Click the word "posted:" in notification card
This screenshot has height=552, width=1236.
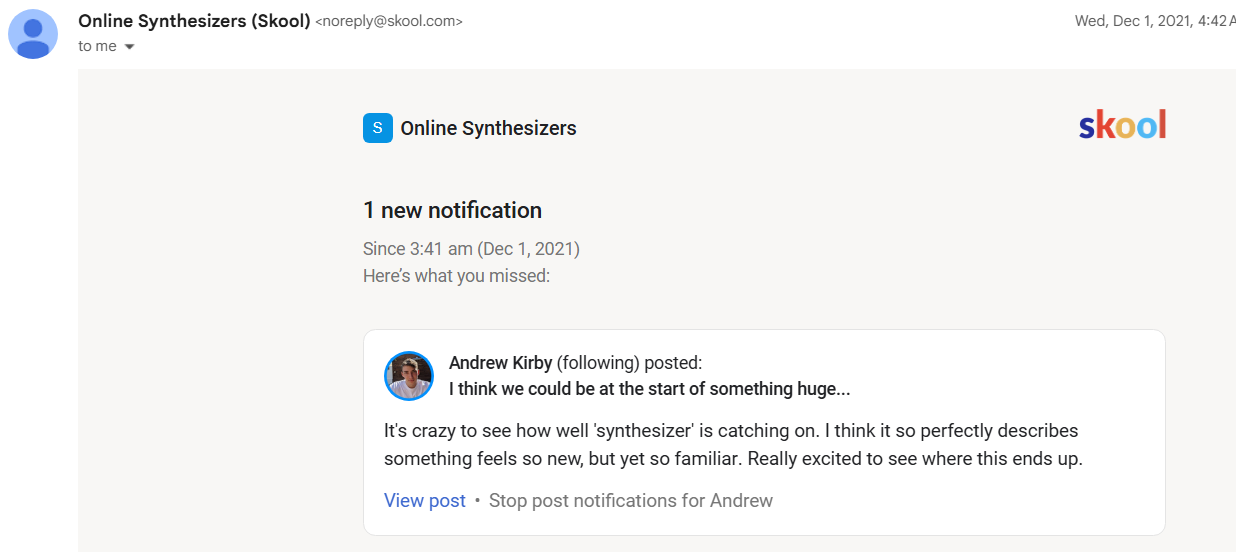pos(673,363)
